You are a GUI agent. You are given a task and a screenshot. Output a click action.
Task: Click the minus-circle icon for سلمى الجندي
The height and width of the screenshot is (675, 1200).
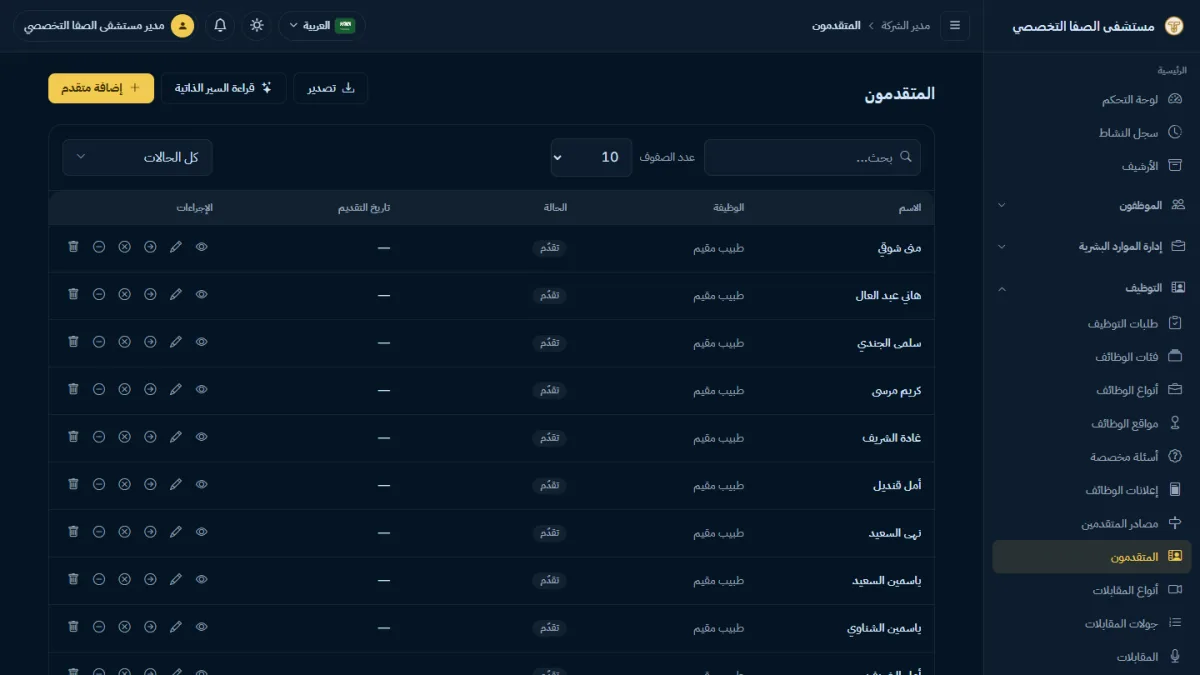pyautogui.click(x=99, y=341)
